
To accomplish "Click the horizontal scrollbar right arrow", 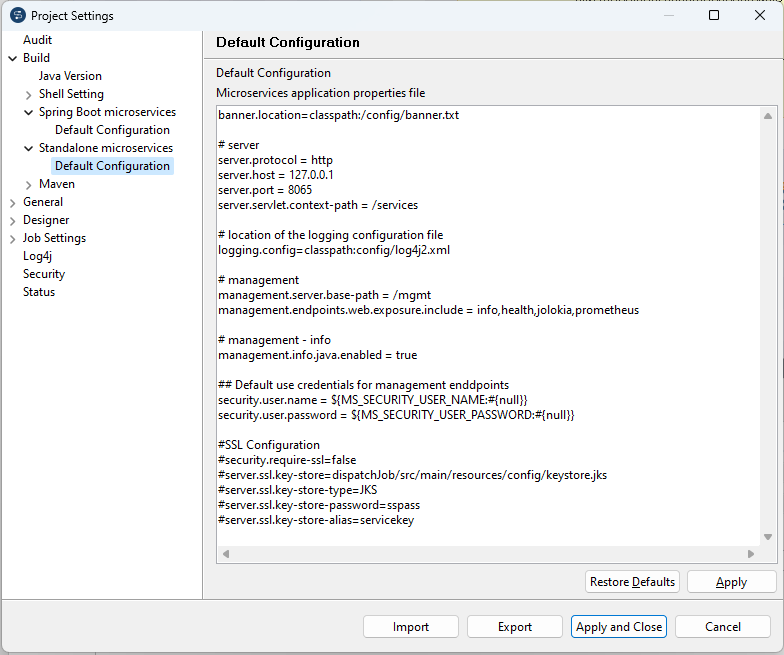I will 750,554.
